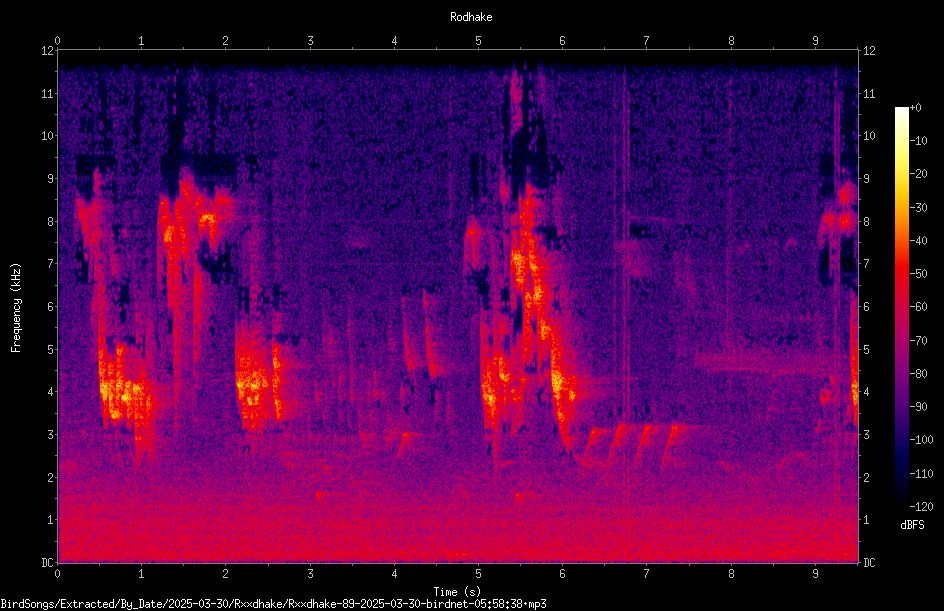Click "8" on the left frequency axis

(x=50, y=222)
